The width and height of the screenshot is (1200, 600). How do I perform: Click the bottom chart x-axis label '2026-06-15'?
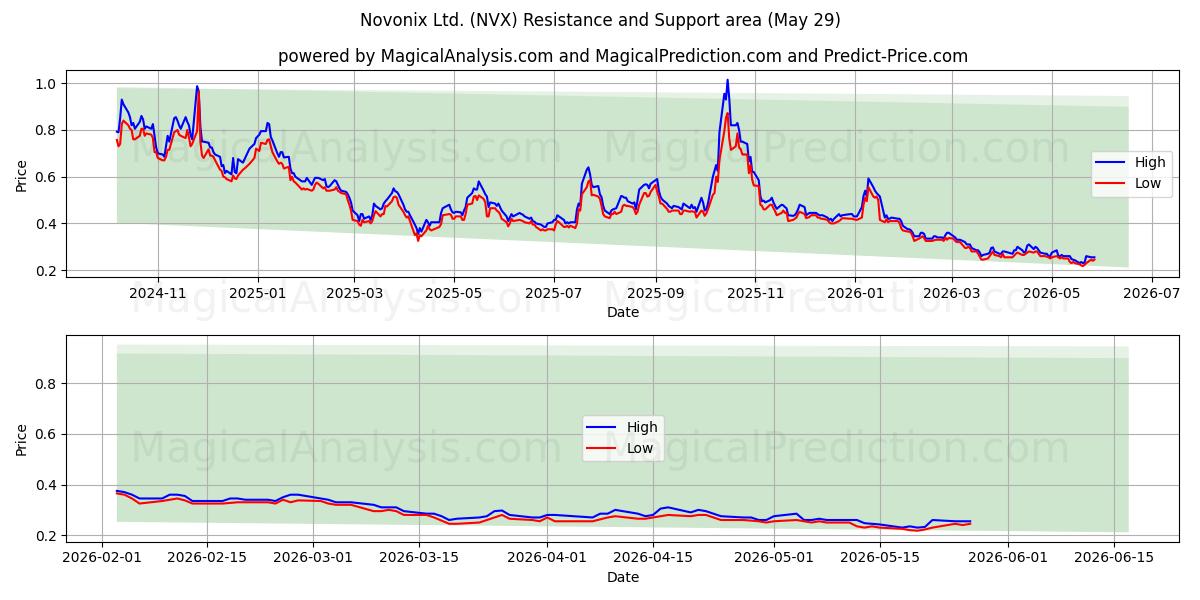point(1112,559)
